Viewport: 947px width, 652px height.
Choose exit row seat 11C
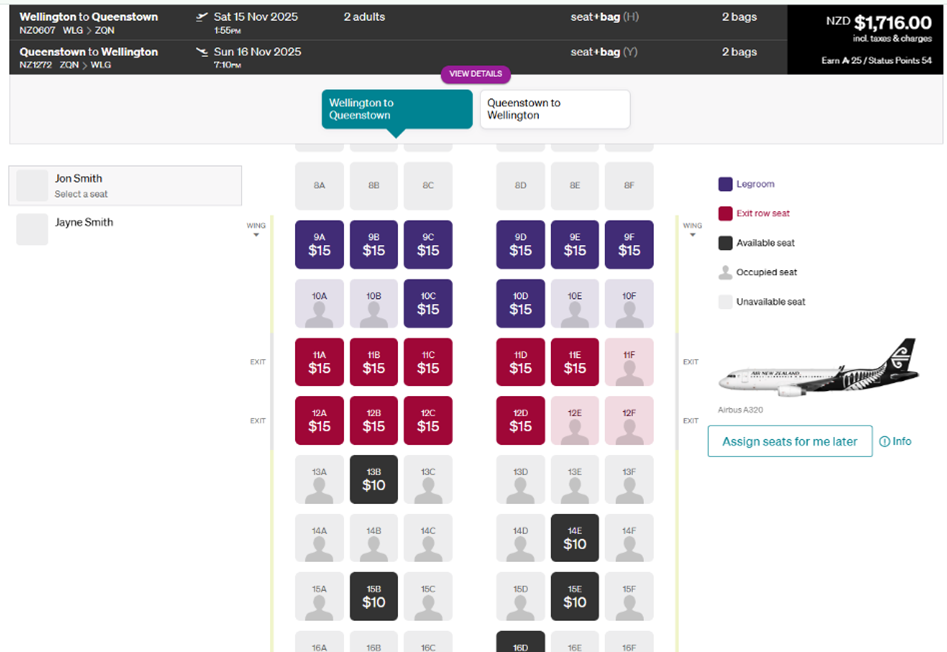coord(428,362)
